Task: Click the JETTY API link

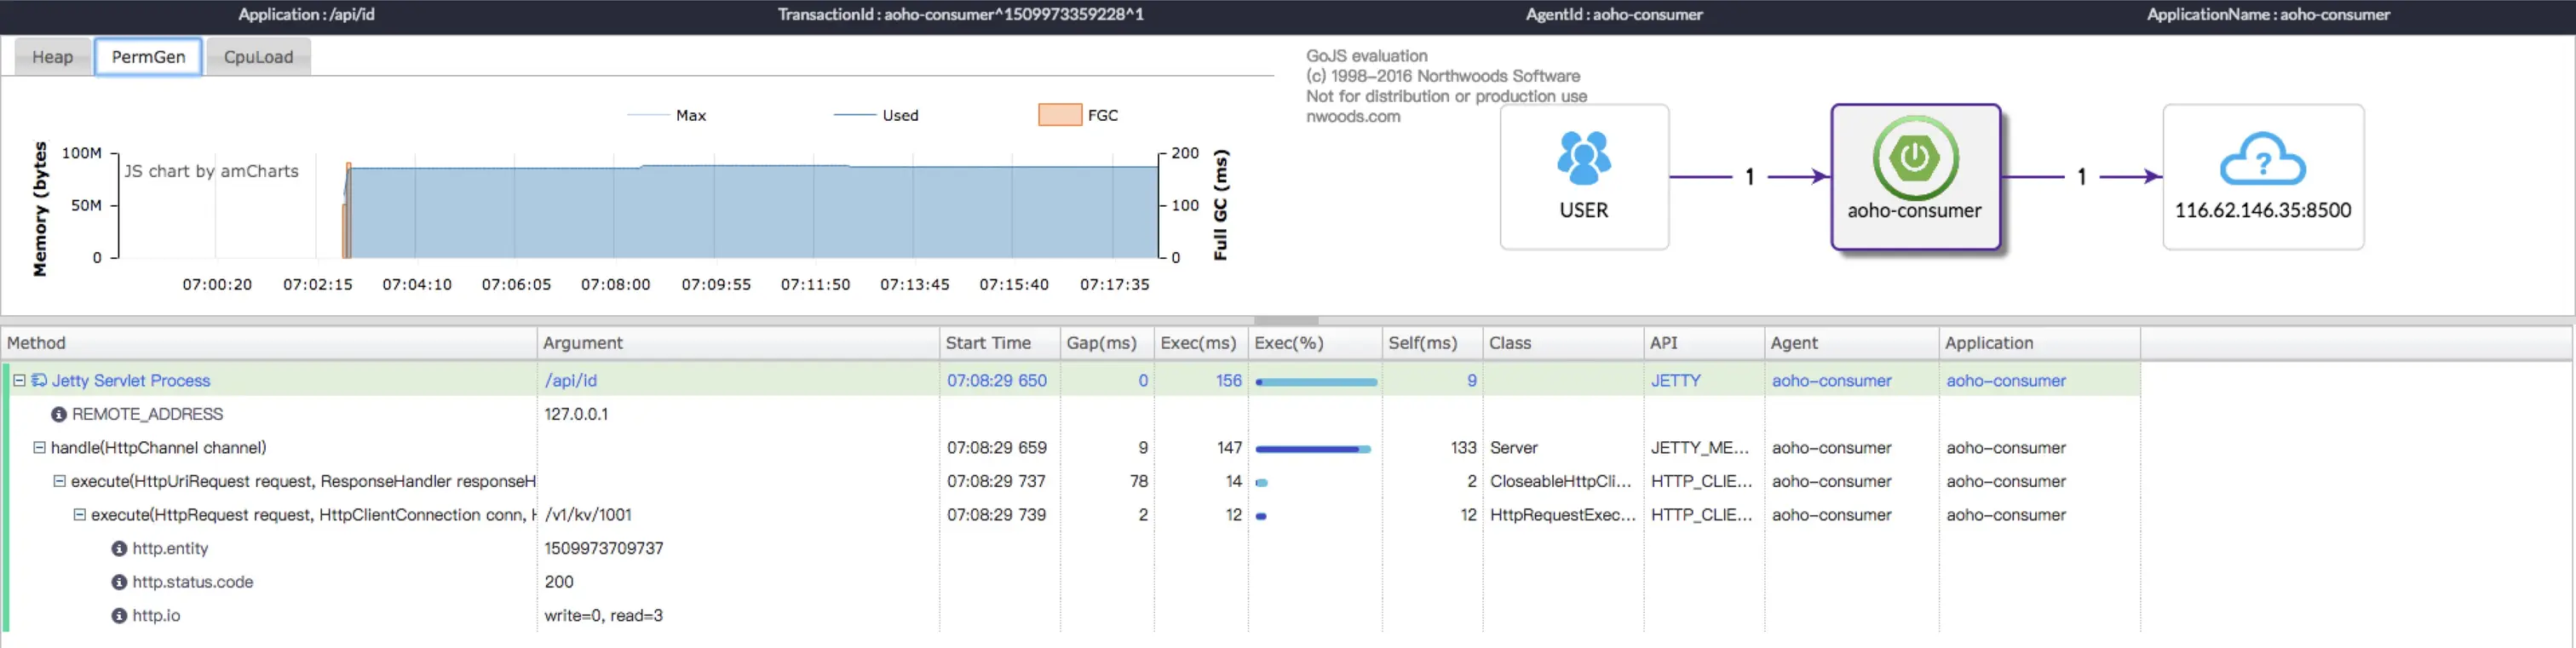Action: 1675,380
